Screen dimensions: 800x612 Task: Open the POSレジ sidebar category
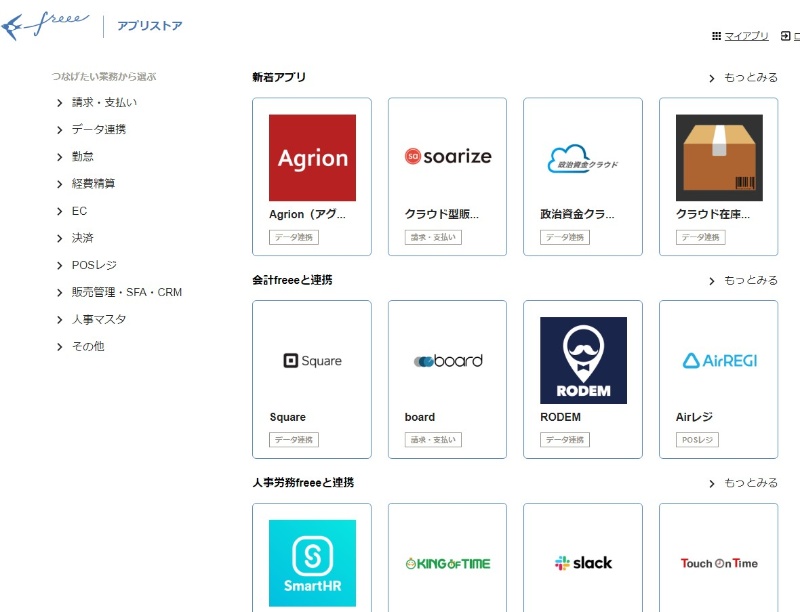tap(94, 265)
